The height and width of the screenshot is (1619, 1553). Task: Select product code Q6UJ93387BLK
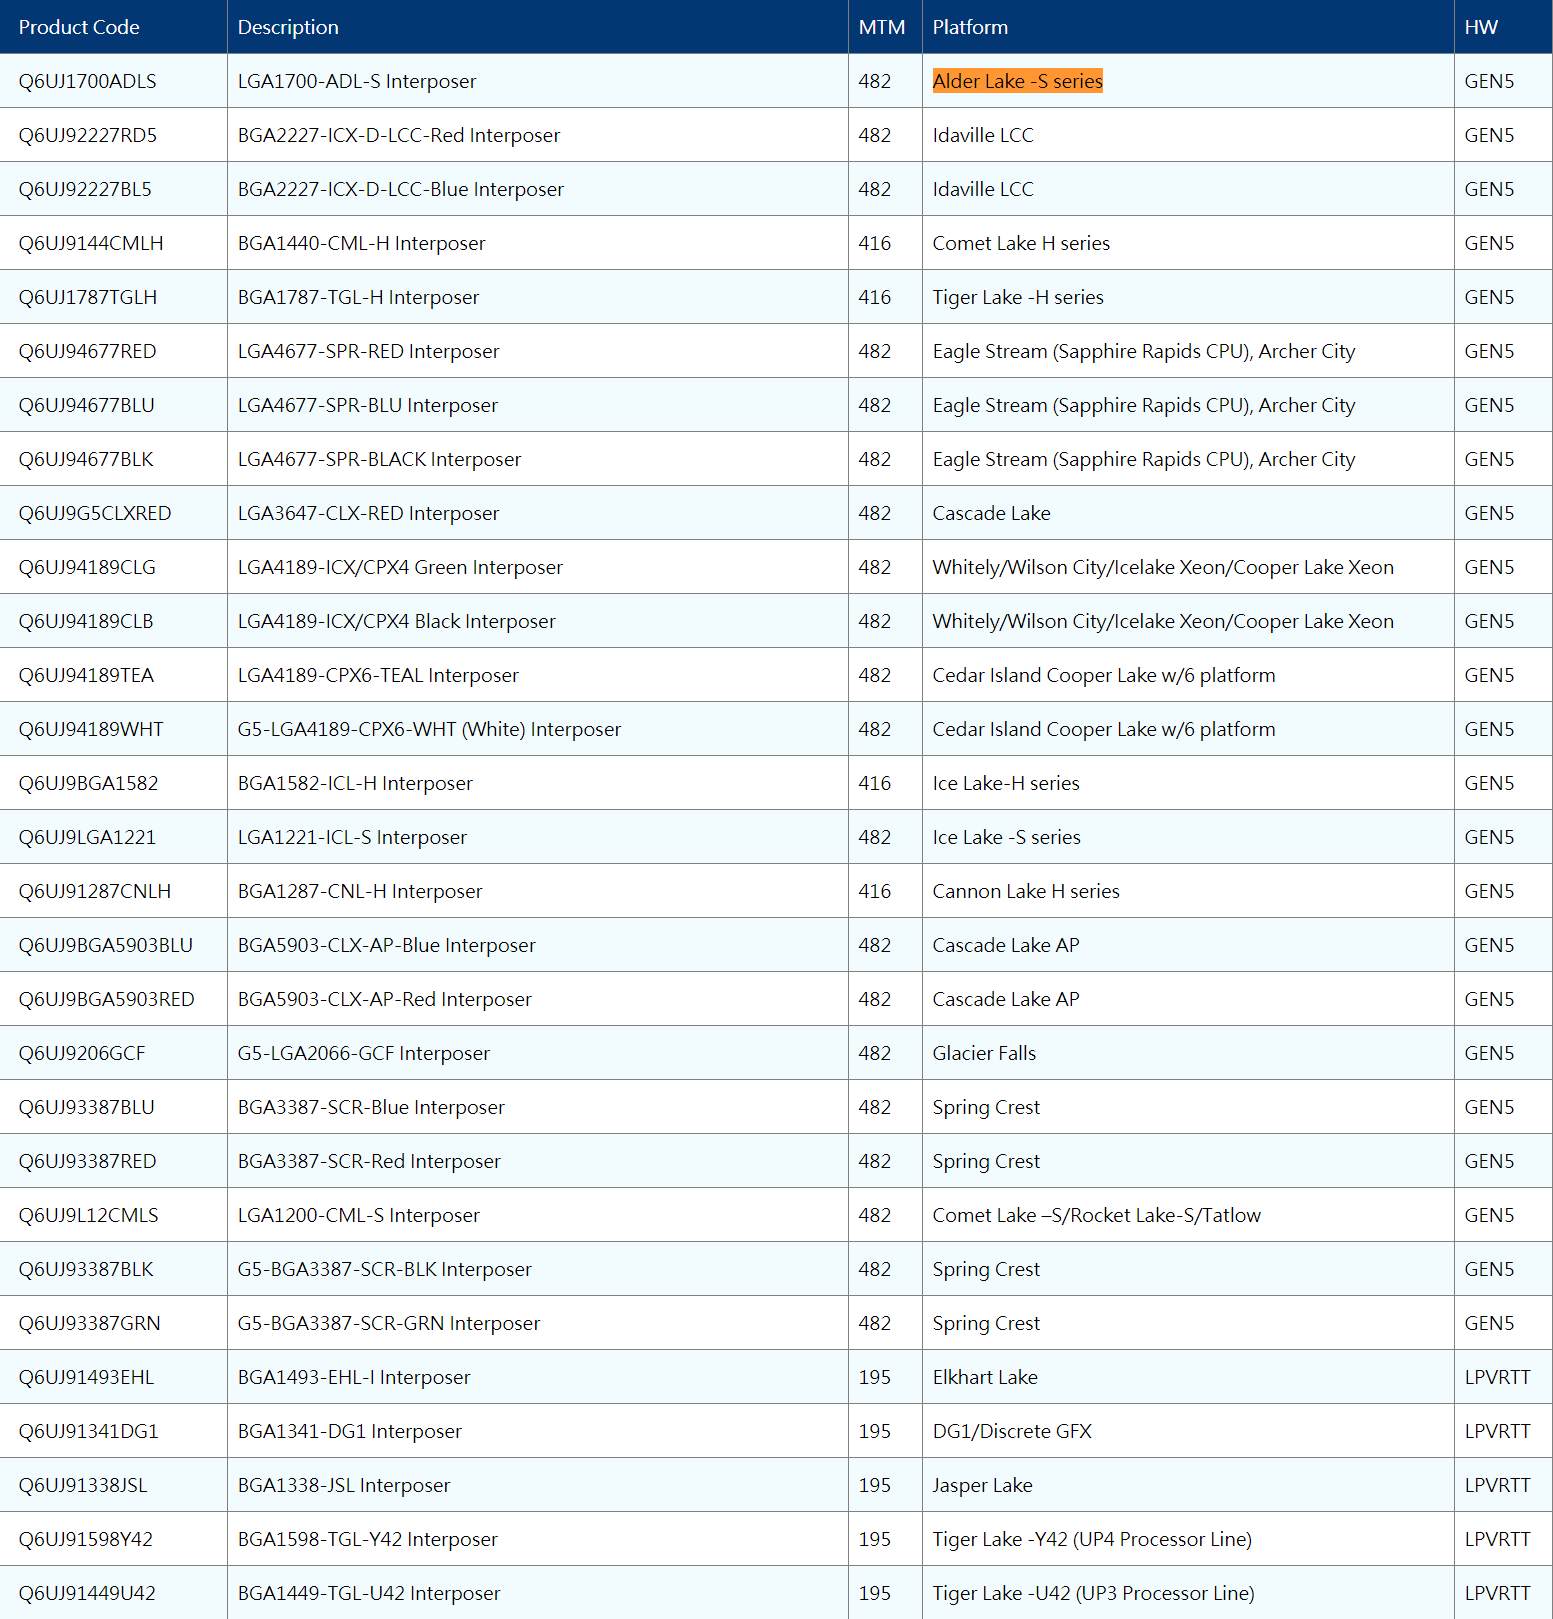point(86,1269)
